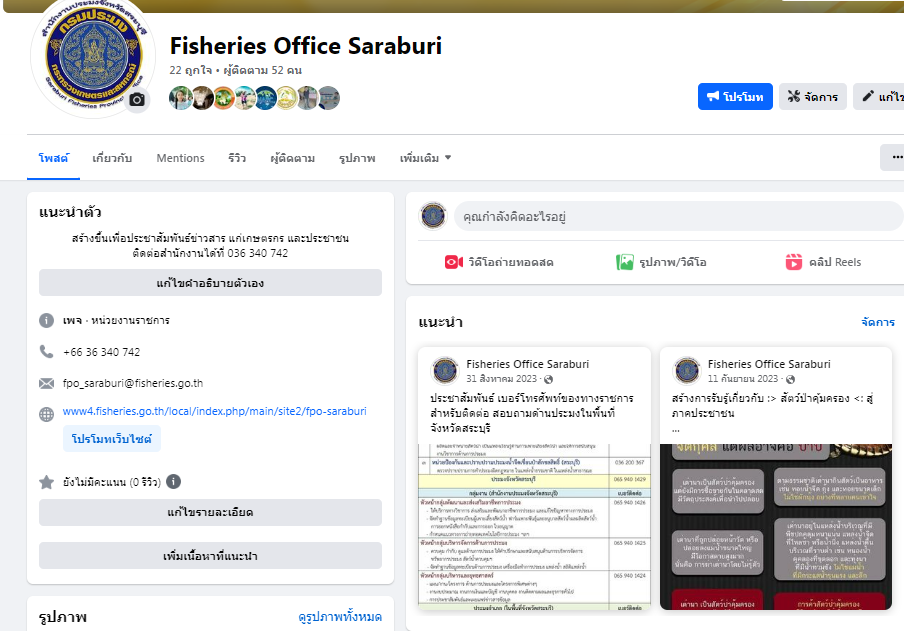The height and width of the screenshot is (631, 904).
Task: Click the info icon next to 0 รีวิว
Action: click(x=174, y=481)
